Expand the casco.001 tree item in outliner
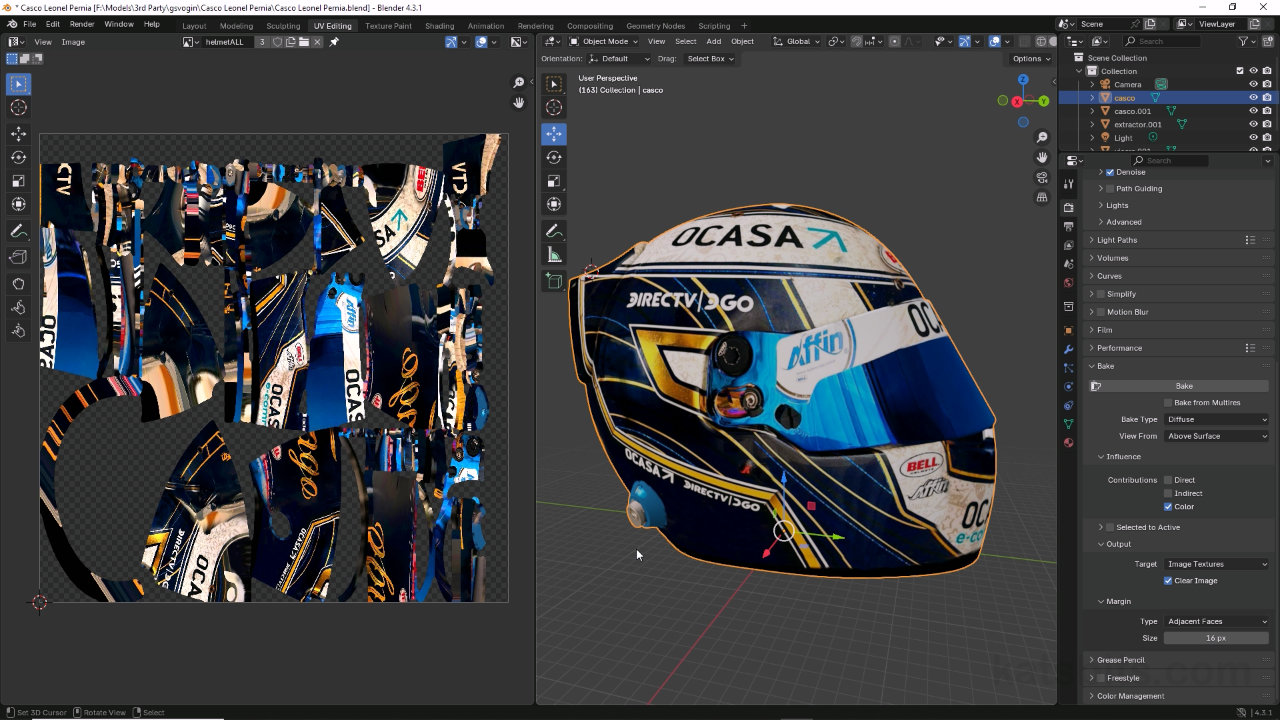This screenshot has width=1280, height=720. coord(1092,111)
